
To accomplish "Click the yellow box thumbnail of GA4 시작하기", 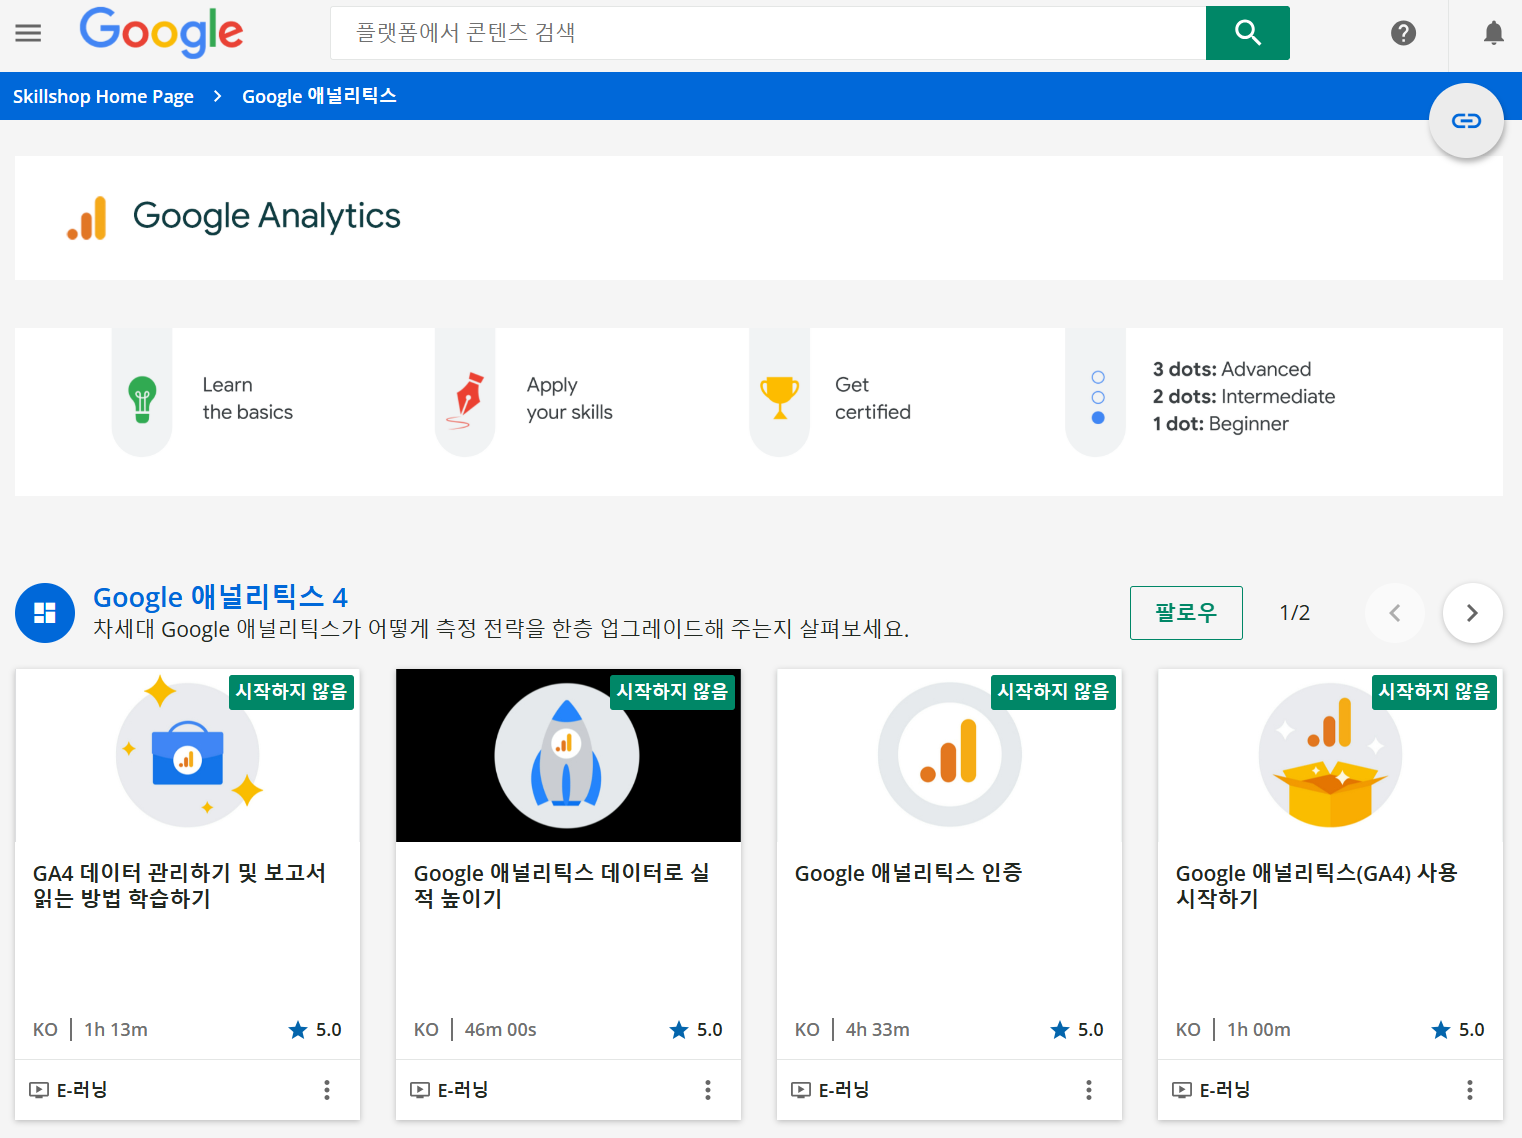I will (x=1330, y=756).
